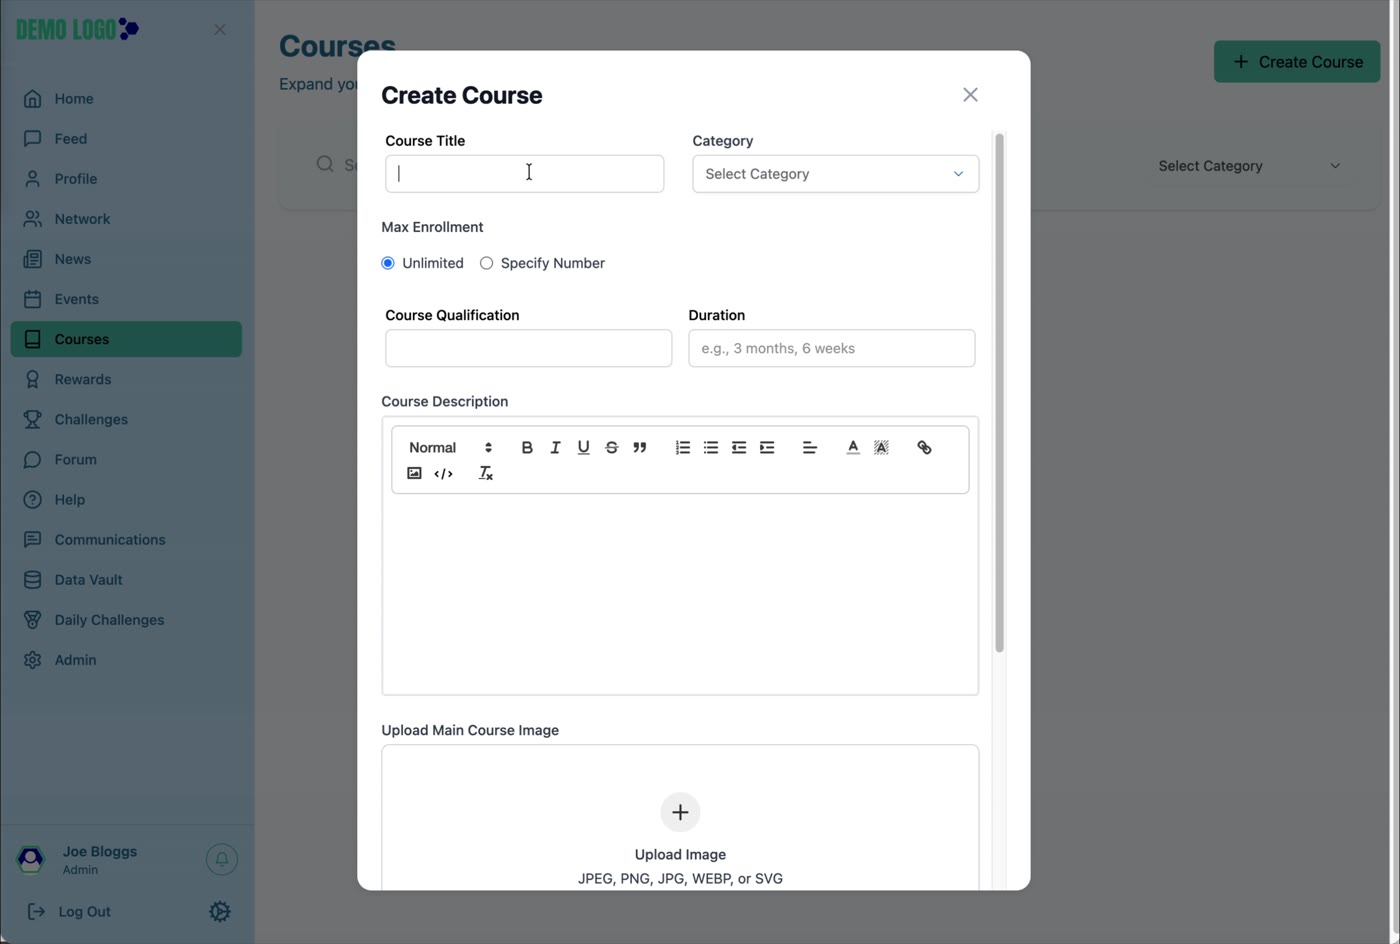Viewport: 1400px width, 944px height.
Task: Click the Create Course button
Action: [1297, 62]
